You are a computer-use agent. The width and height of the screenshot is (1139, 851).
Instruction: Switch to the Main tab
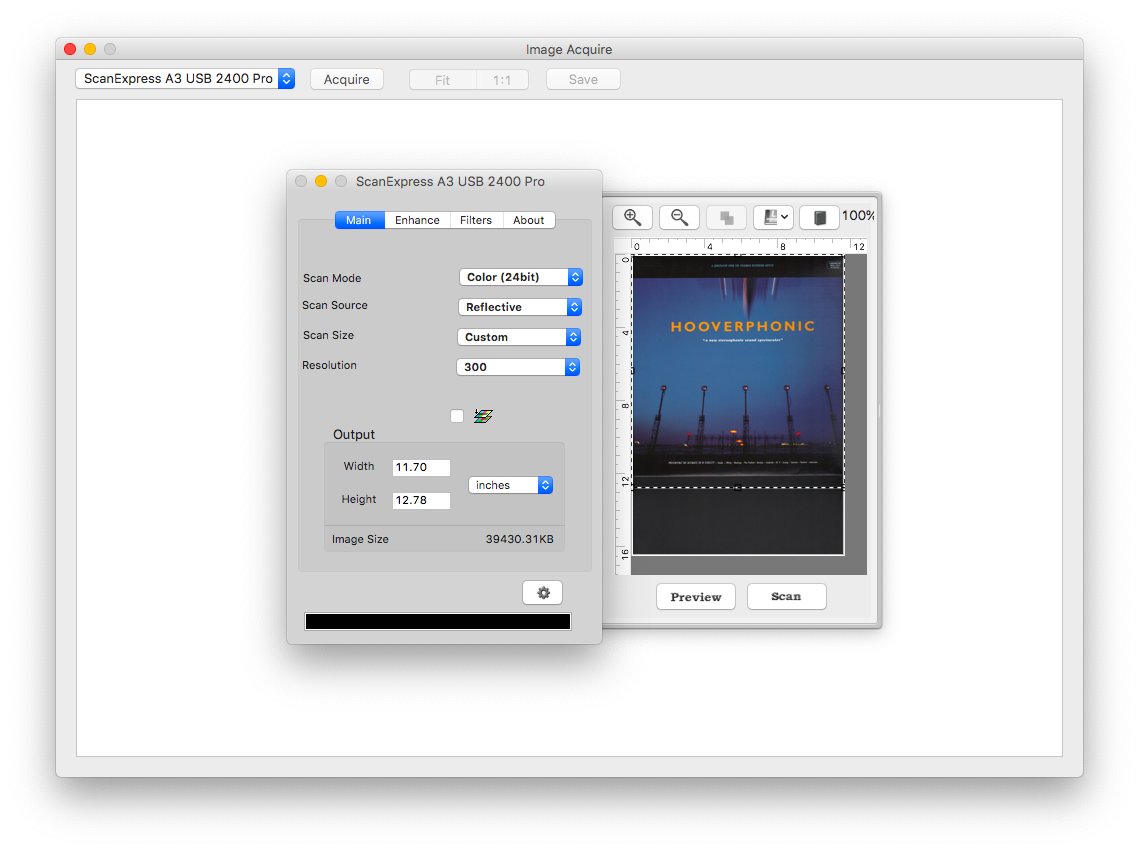point(359,220)
